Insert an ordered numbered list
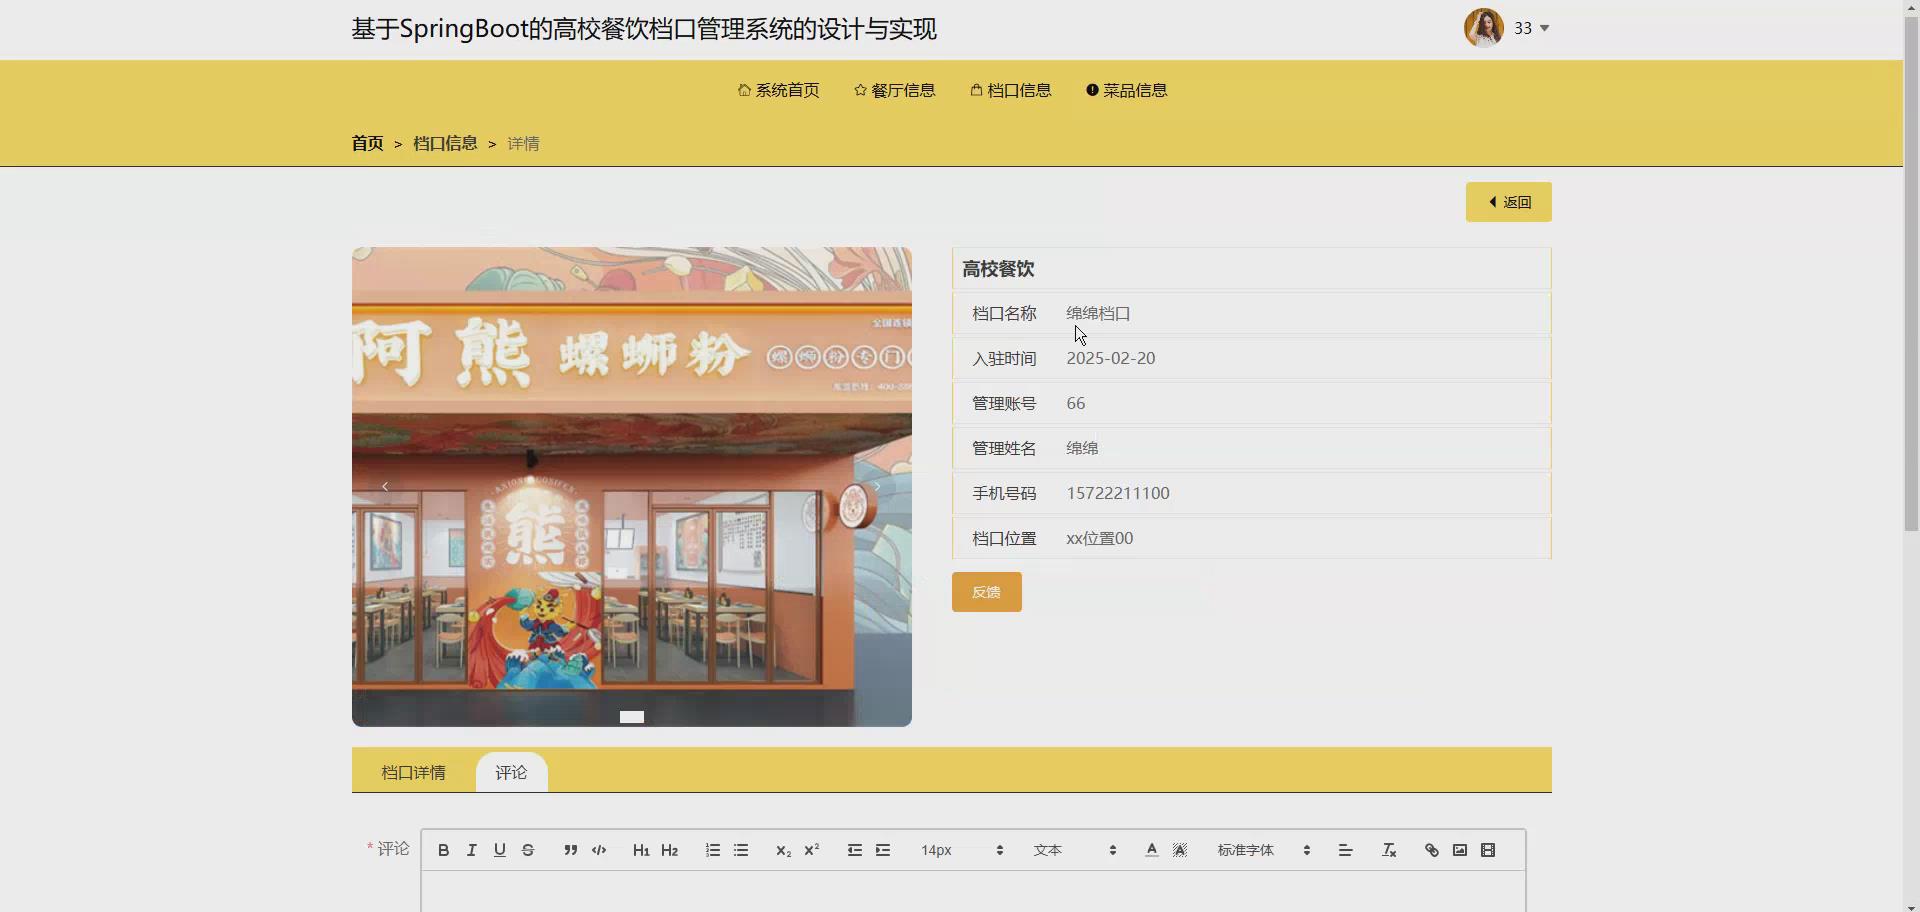Image resolution: width=1920 pixels, height=912 pixels. (x=712, y=850)
